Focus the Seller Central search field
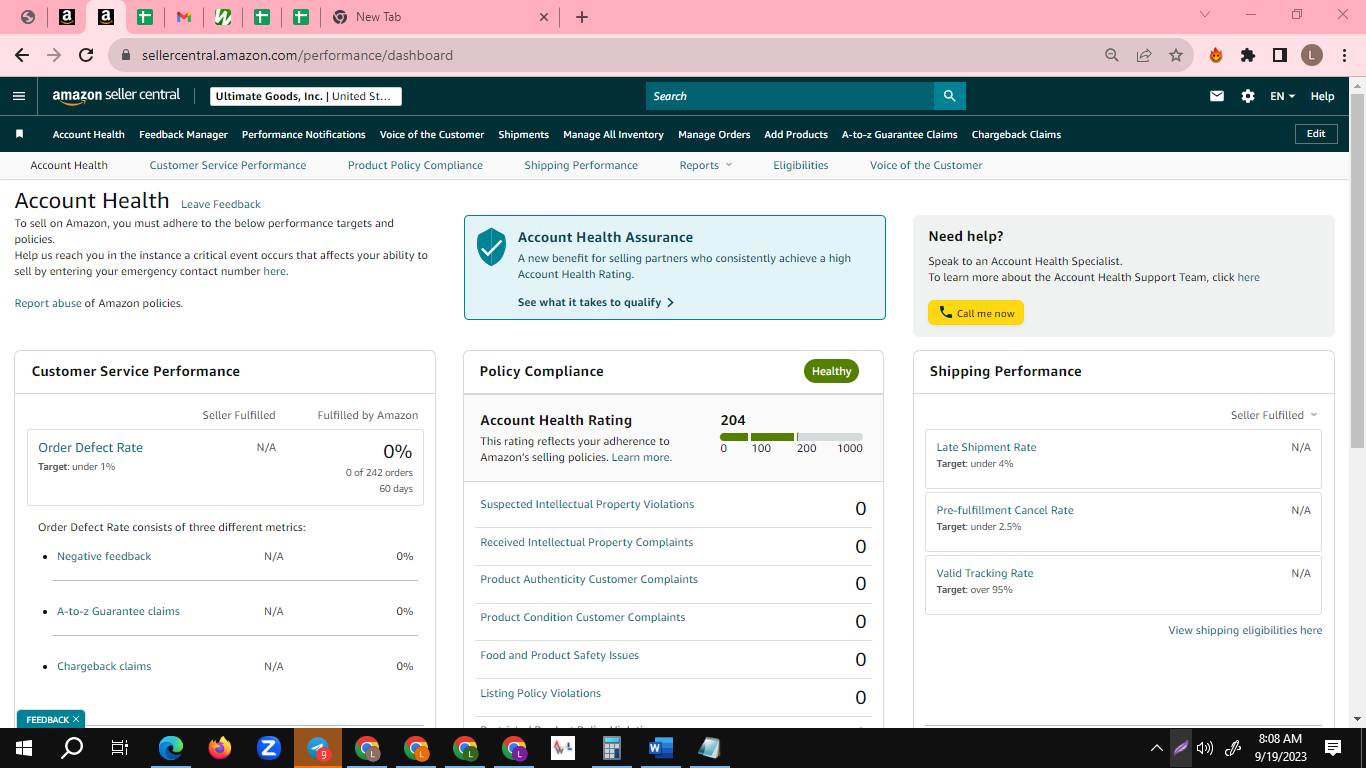1366x768 pixels. (790, 96)
